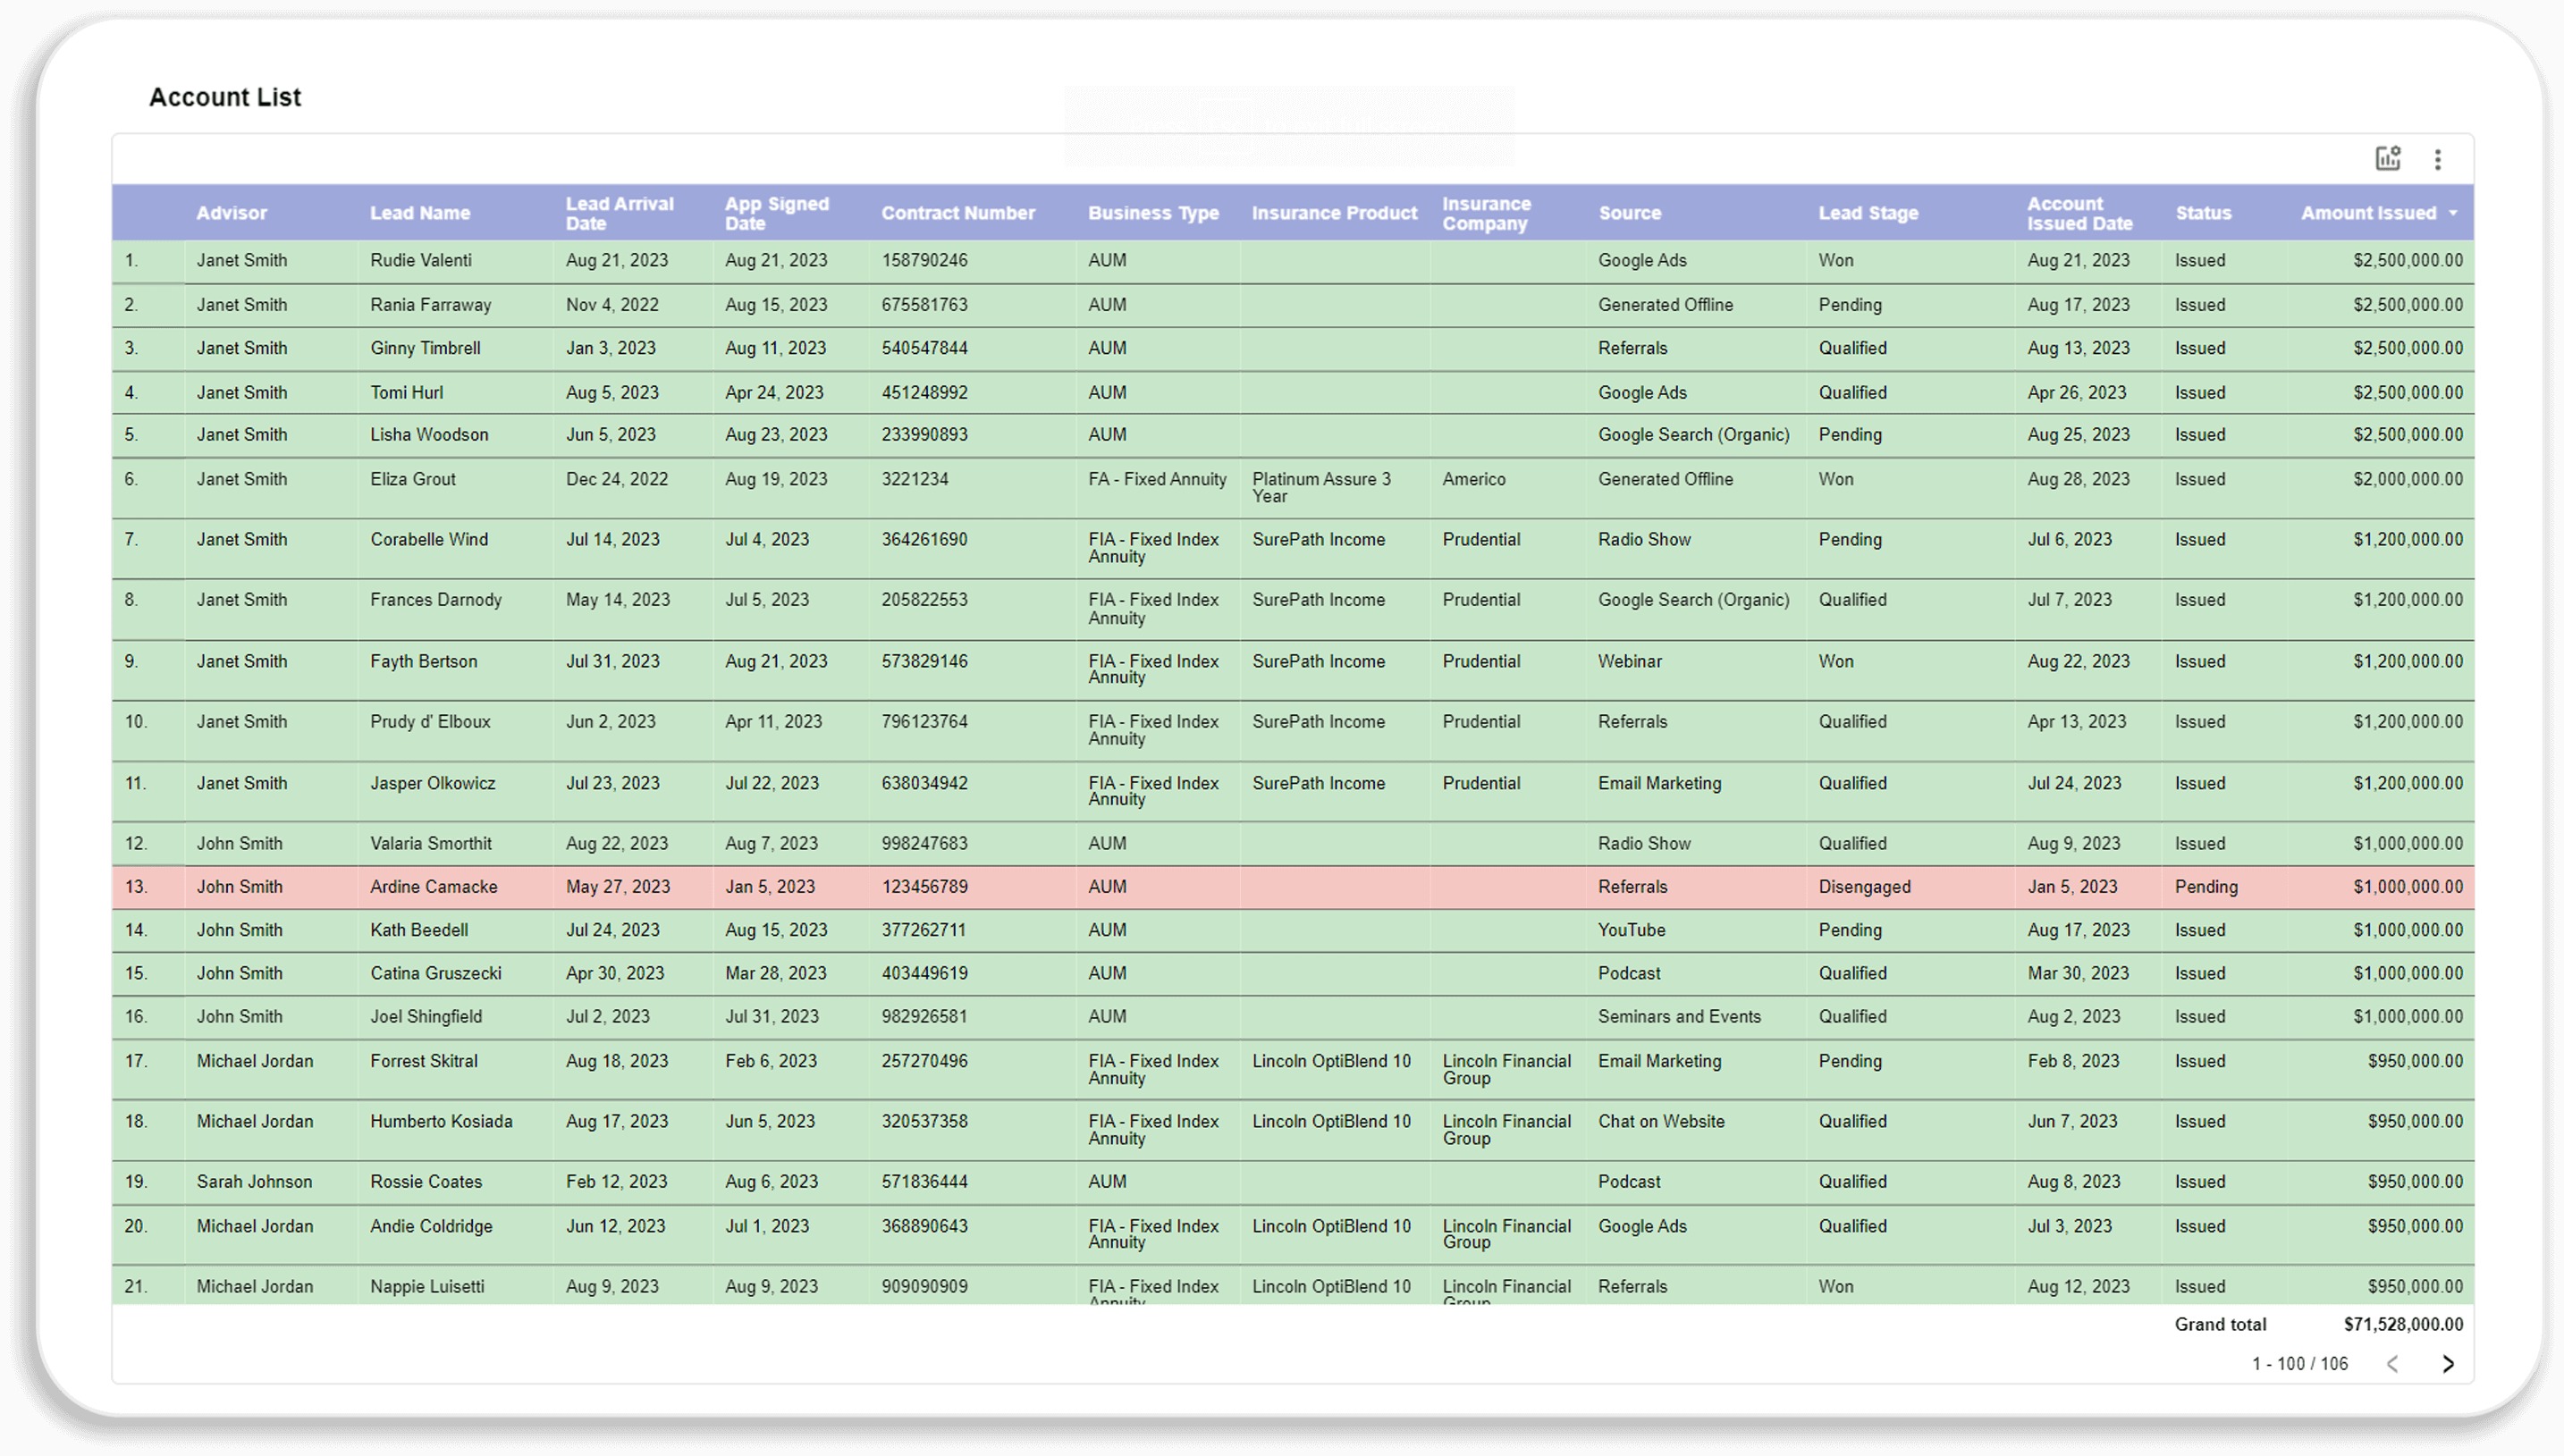Select lead name Kath Beedell
Viewport: 2564px width, 1456px height.
tap(419, 930)
